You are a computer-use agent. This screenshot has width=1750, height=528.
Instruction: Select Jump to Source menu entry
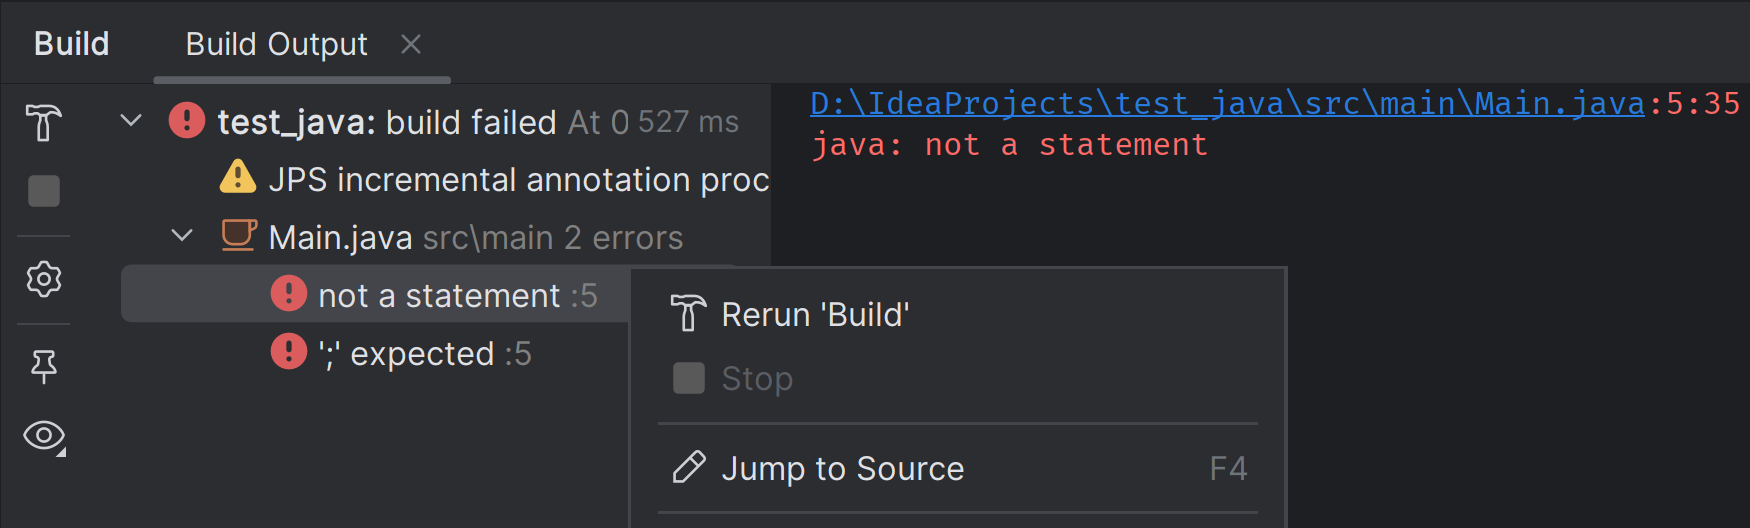(x=842, y=469)
